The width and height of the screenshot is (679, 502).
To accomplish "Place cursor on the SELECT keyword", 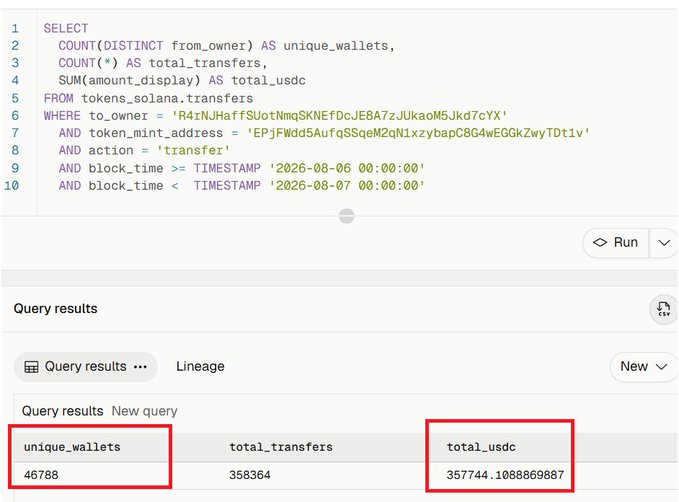I will coord(66,29).
